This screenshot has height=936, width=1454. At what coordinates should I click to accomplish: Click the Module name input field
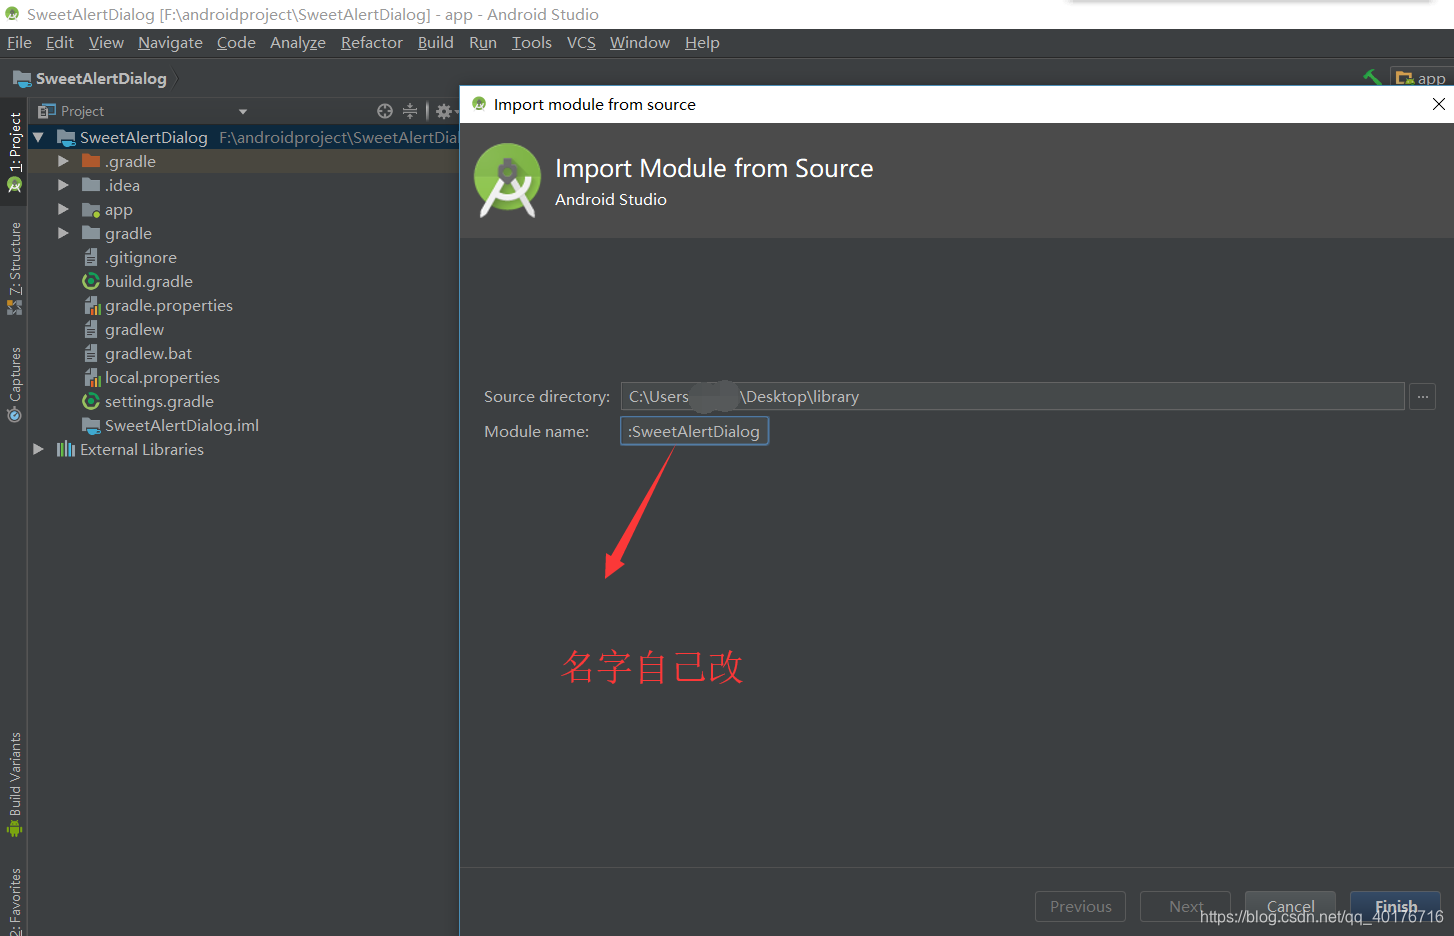(694, 431)
